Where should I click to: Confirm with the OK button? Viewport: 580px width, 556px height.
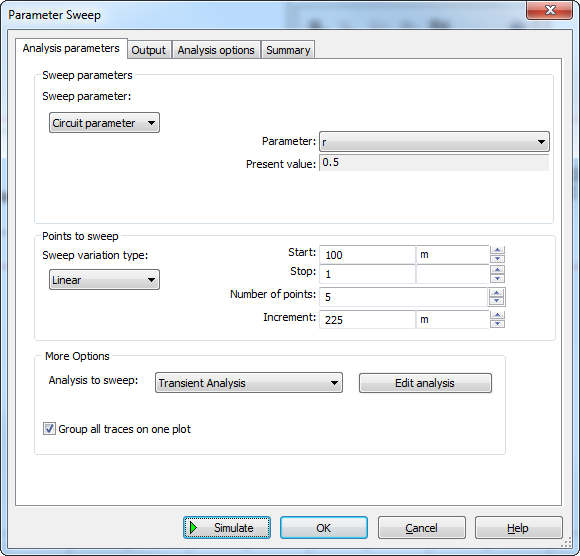coord(324,528)
